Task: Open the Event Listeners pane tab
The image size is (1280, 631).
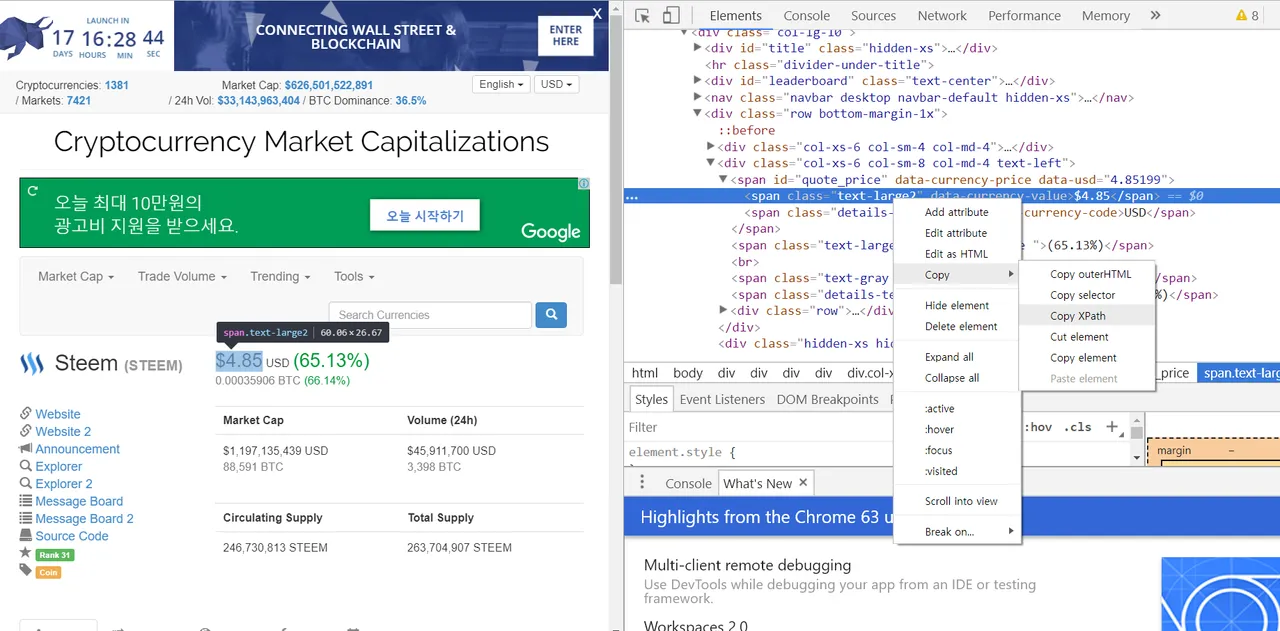Action: [722, 399]
